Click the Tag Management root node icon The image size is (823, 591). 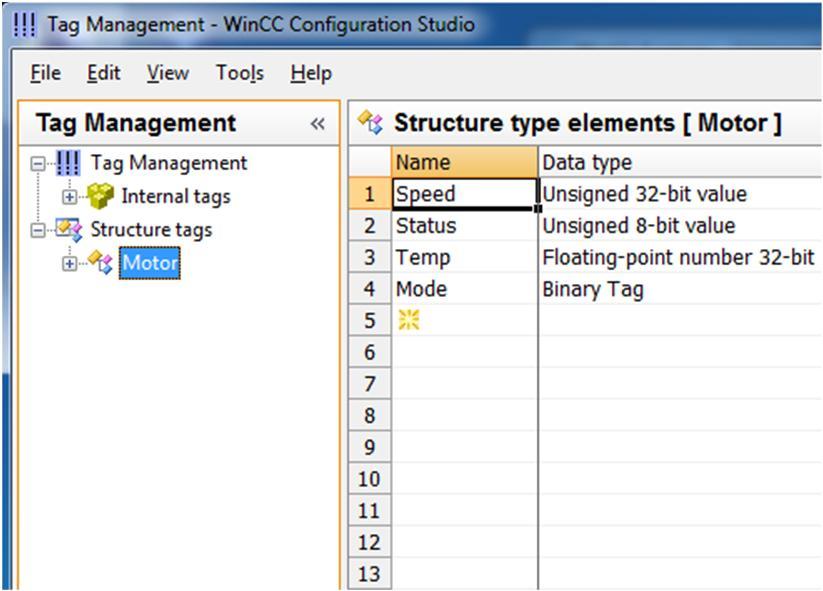click(x=68, y=163)
